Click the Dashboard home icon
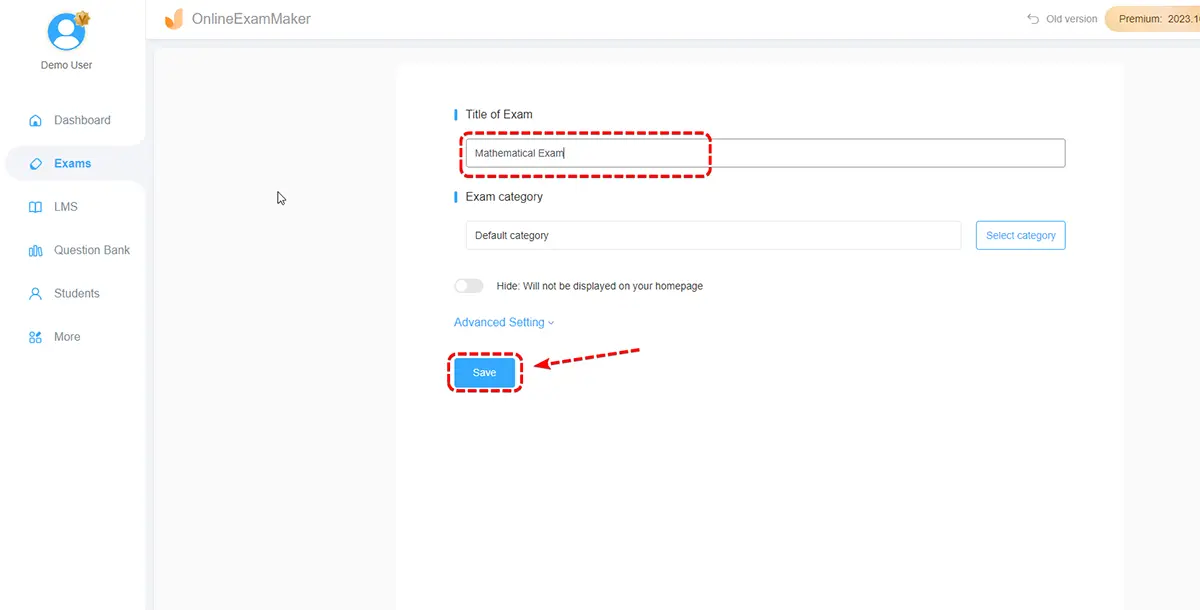This screenshot has width=1200, height=610. click(x=36, y=121)
